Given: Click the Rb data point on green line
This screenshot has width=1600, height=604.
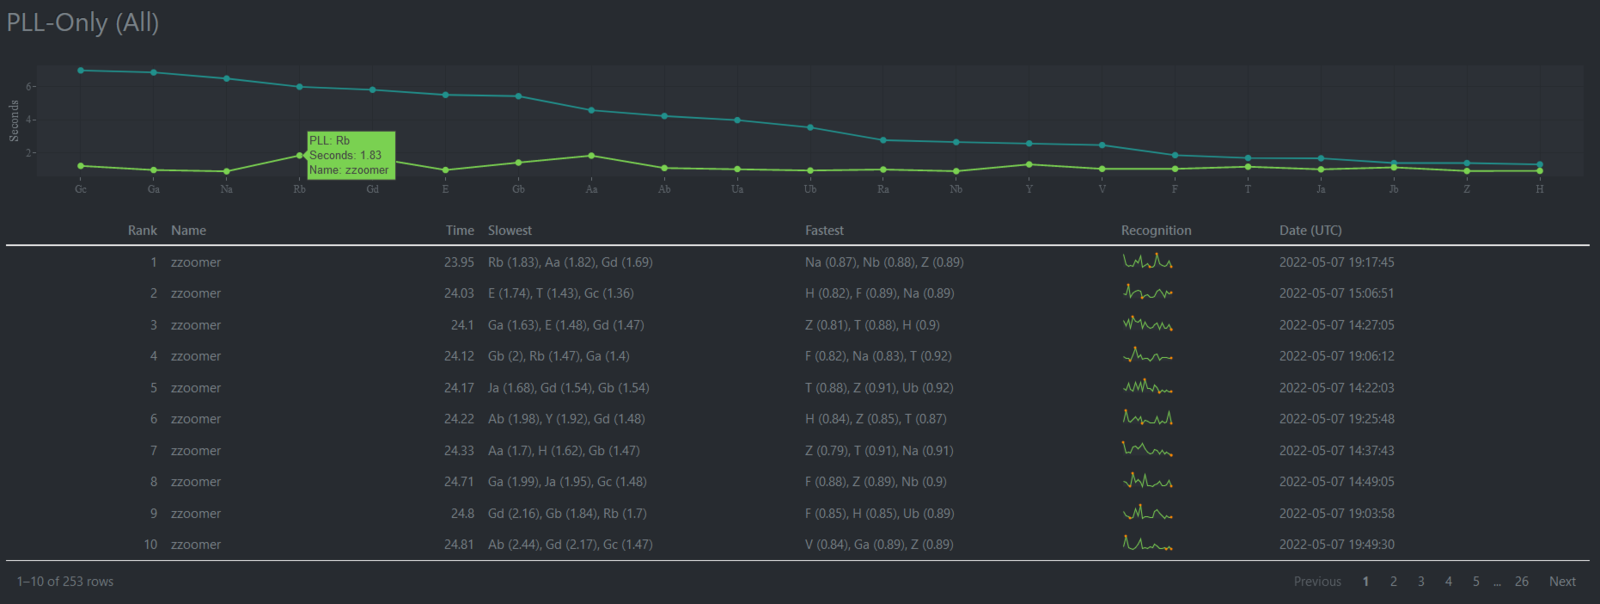Looking at the screenshot, I should click(299, 155).
